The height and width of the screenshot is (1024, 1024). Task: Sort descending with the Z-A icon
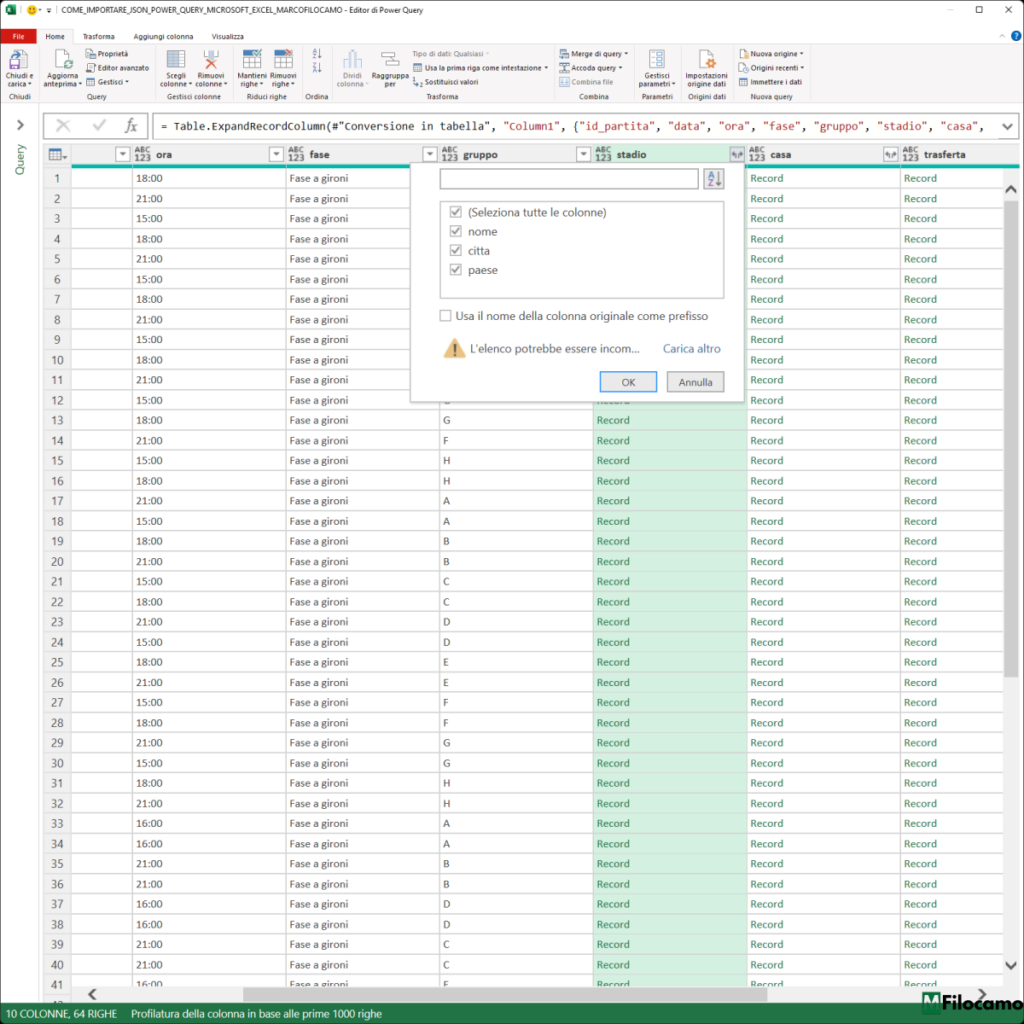click(317, 67)
